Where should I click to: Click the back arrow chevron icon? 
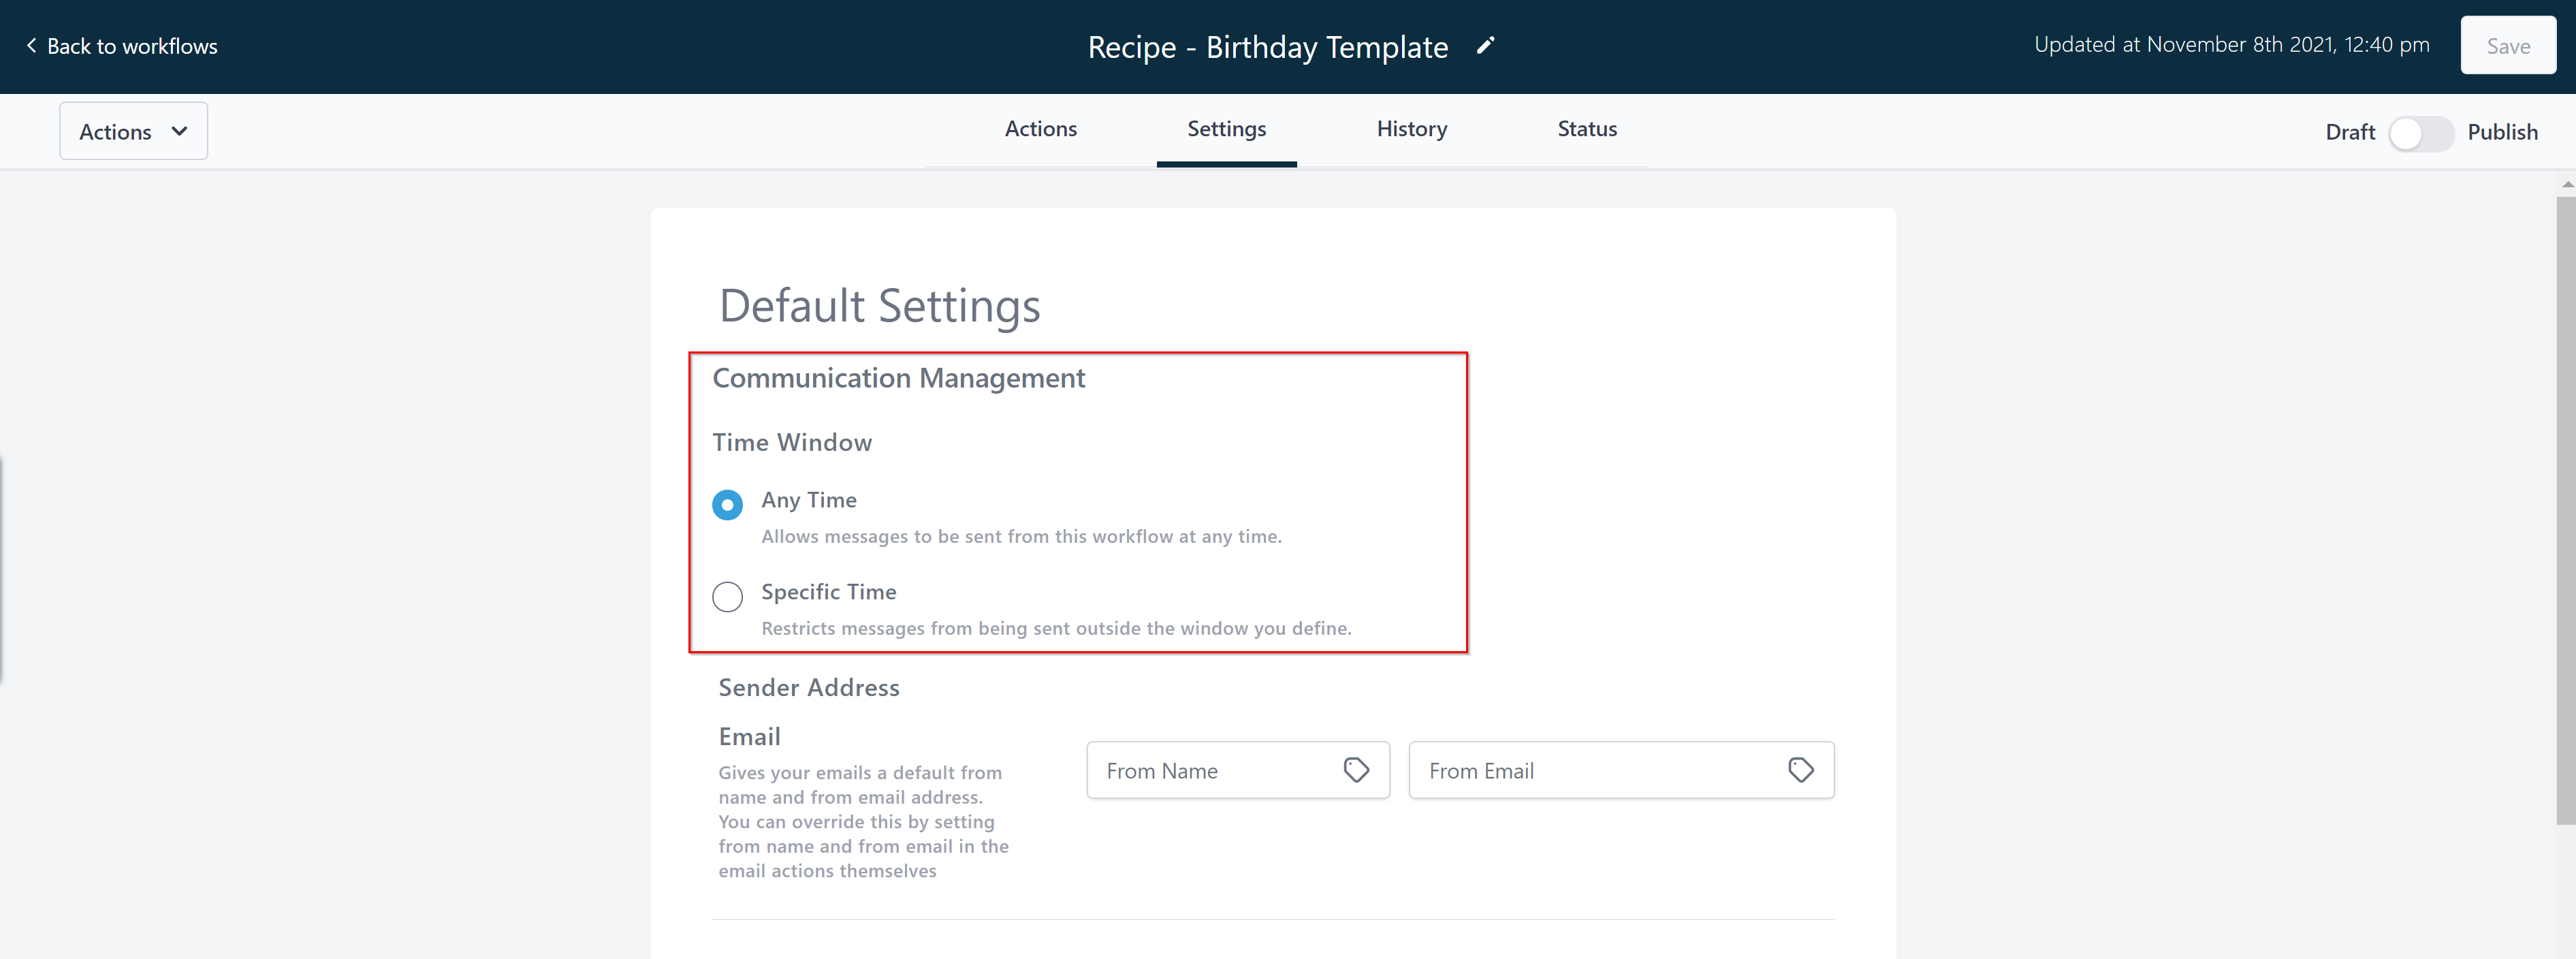[x=31, y=46]
